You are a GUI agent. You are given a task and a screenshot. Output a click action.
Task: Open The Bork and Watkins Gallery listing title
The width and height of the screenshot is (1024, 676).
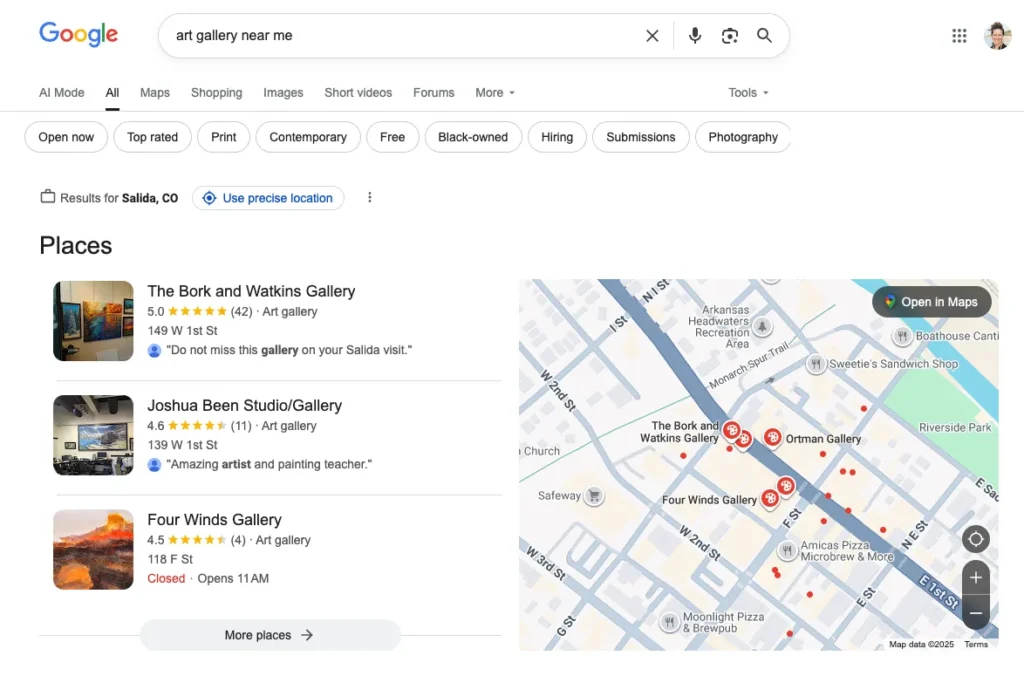[x=251, y=291]
